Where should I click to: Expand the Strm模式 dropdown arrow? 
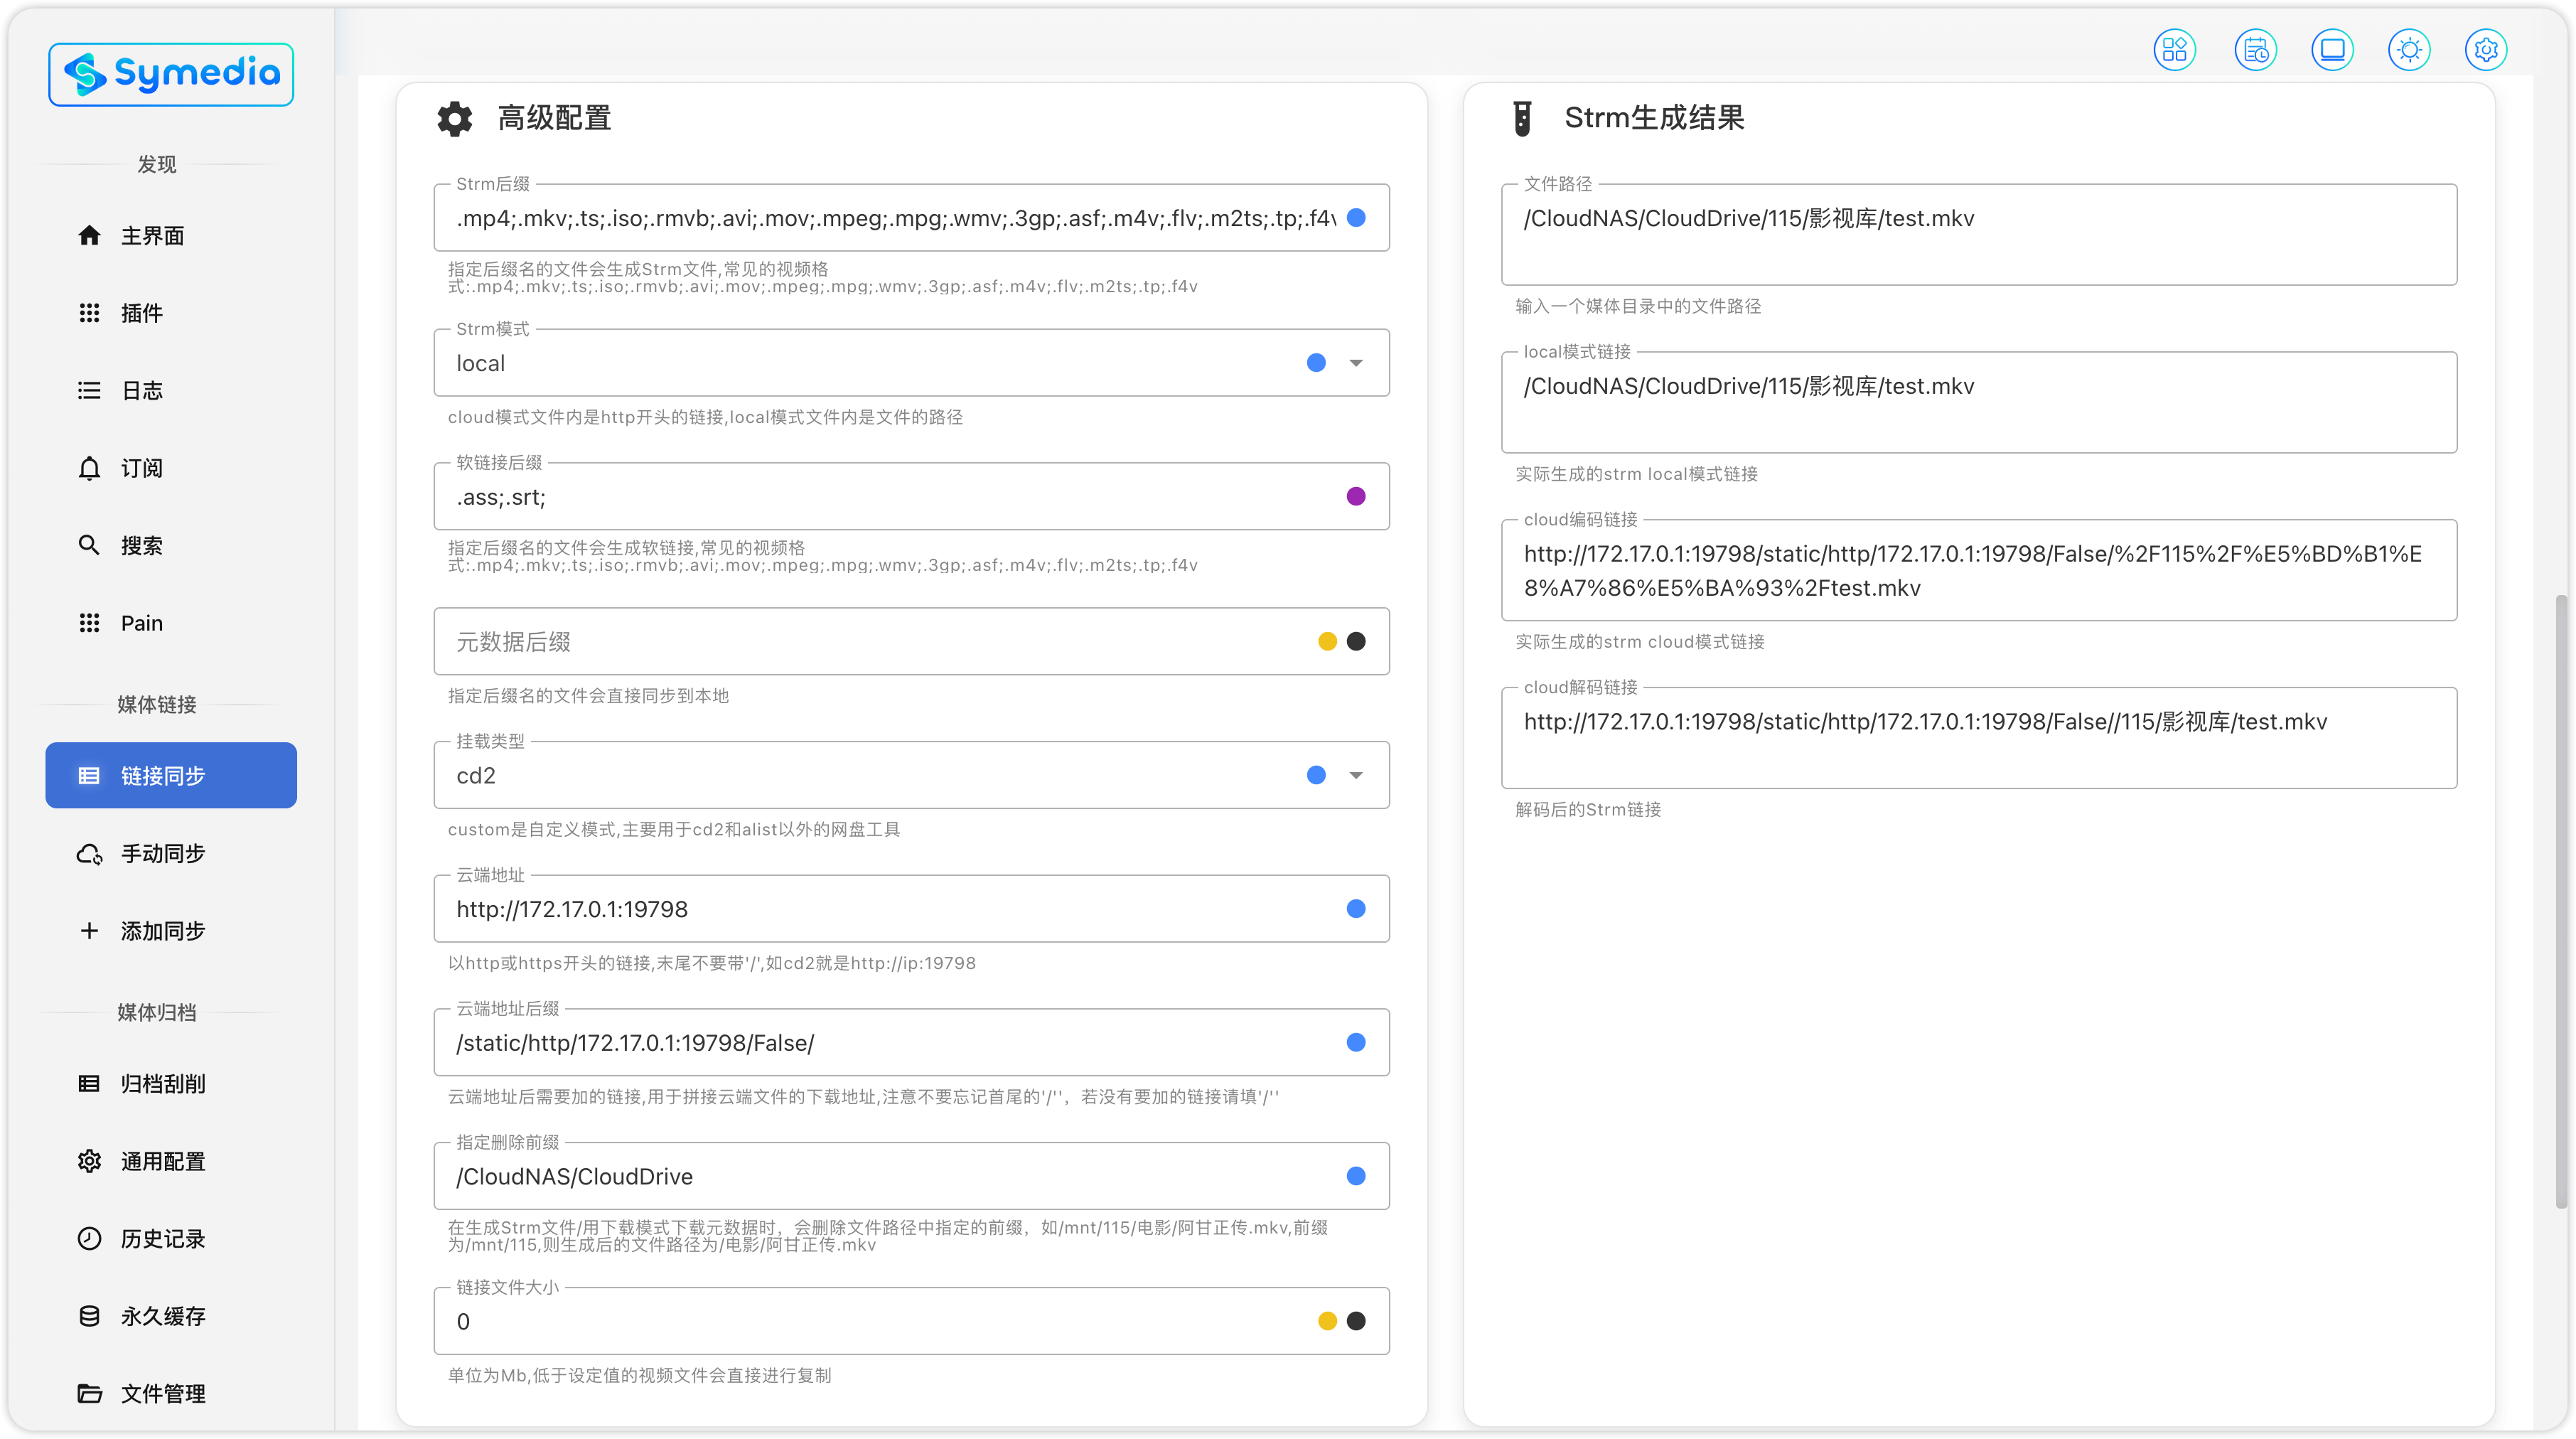tap(1356, 363)
